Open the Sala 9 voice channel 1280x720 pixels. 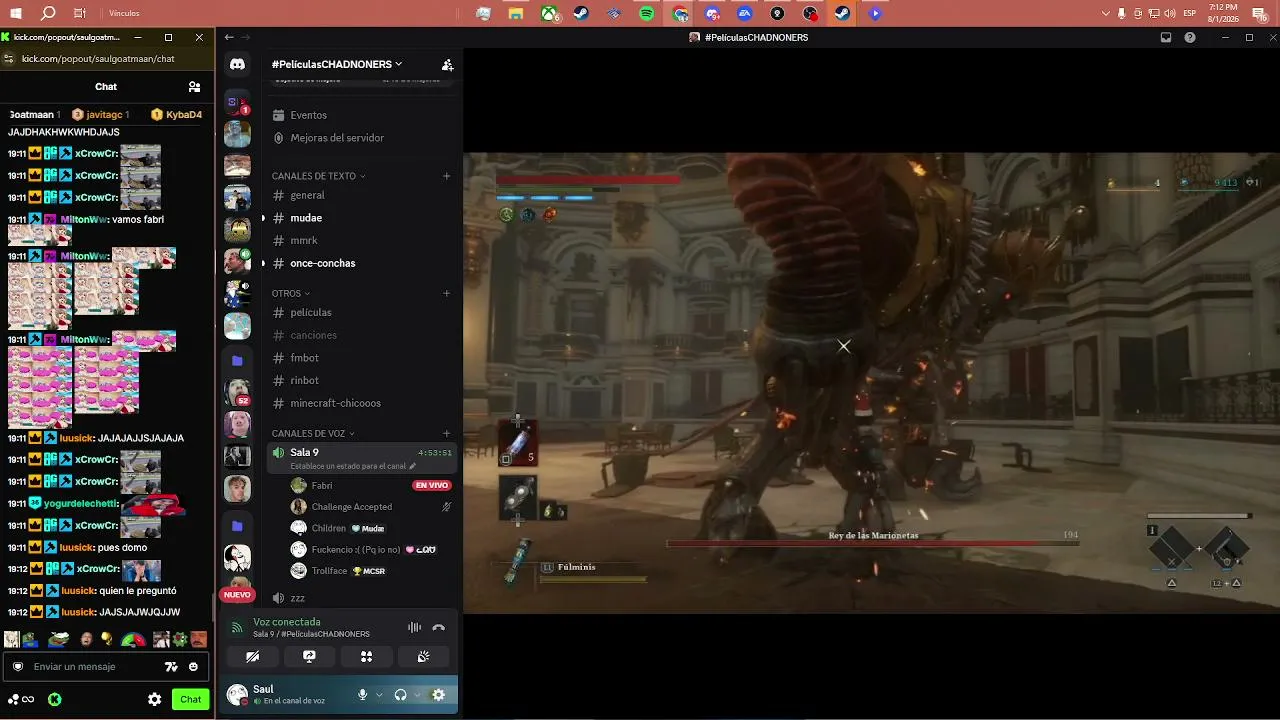(x=360, y=458)
